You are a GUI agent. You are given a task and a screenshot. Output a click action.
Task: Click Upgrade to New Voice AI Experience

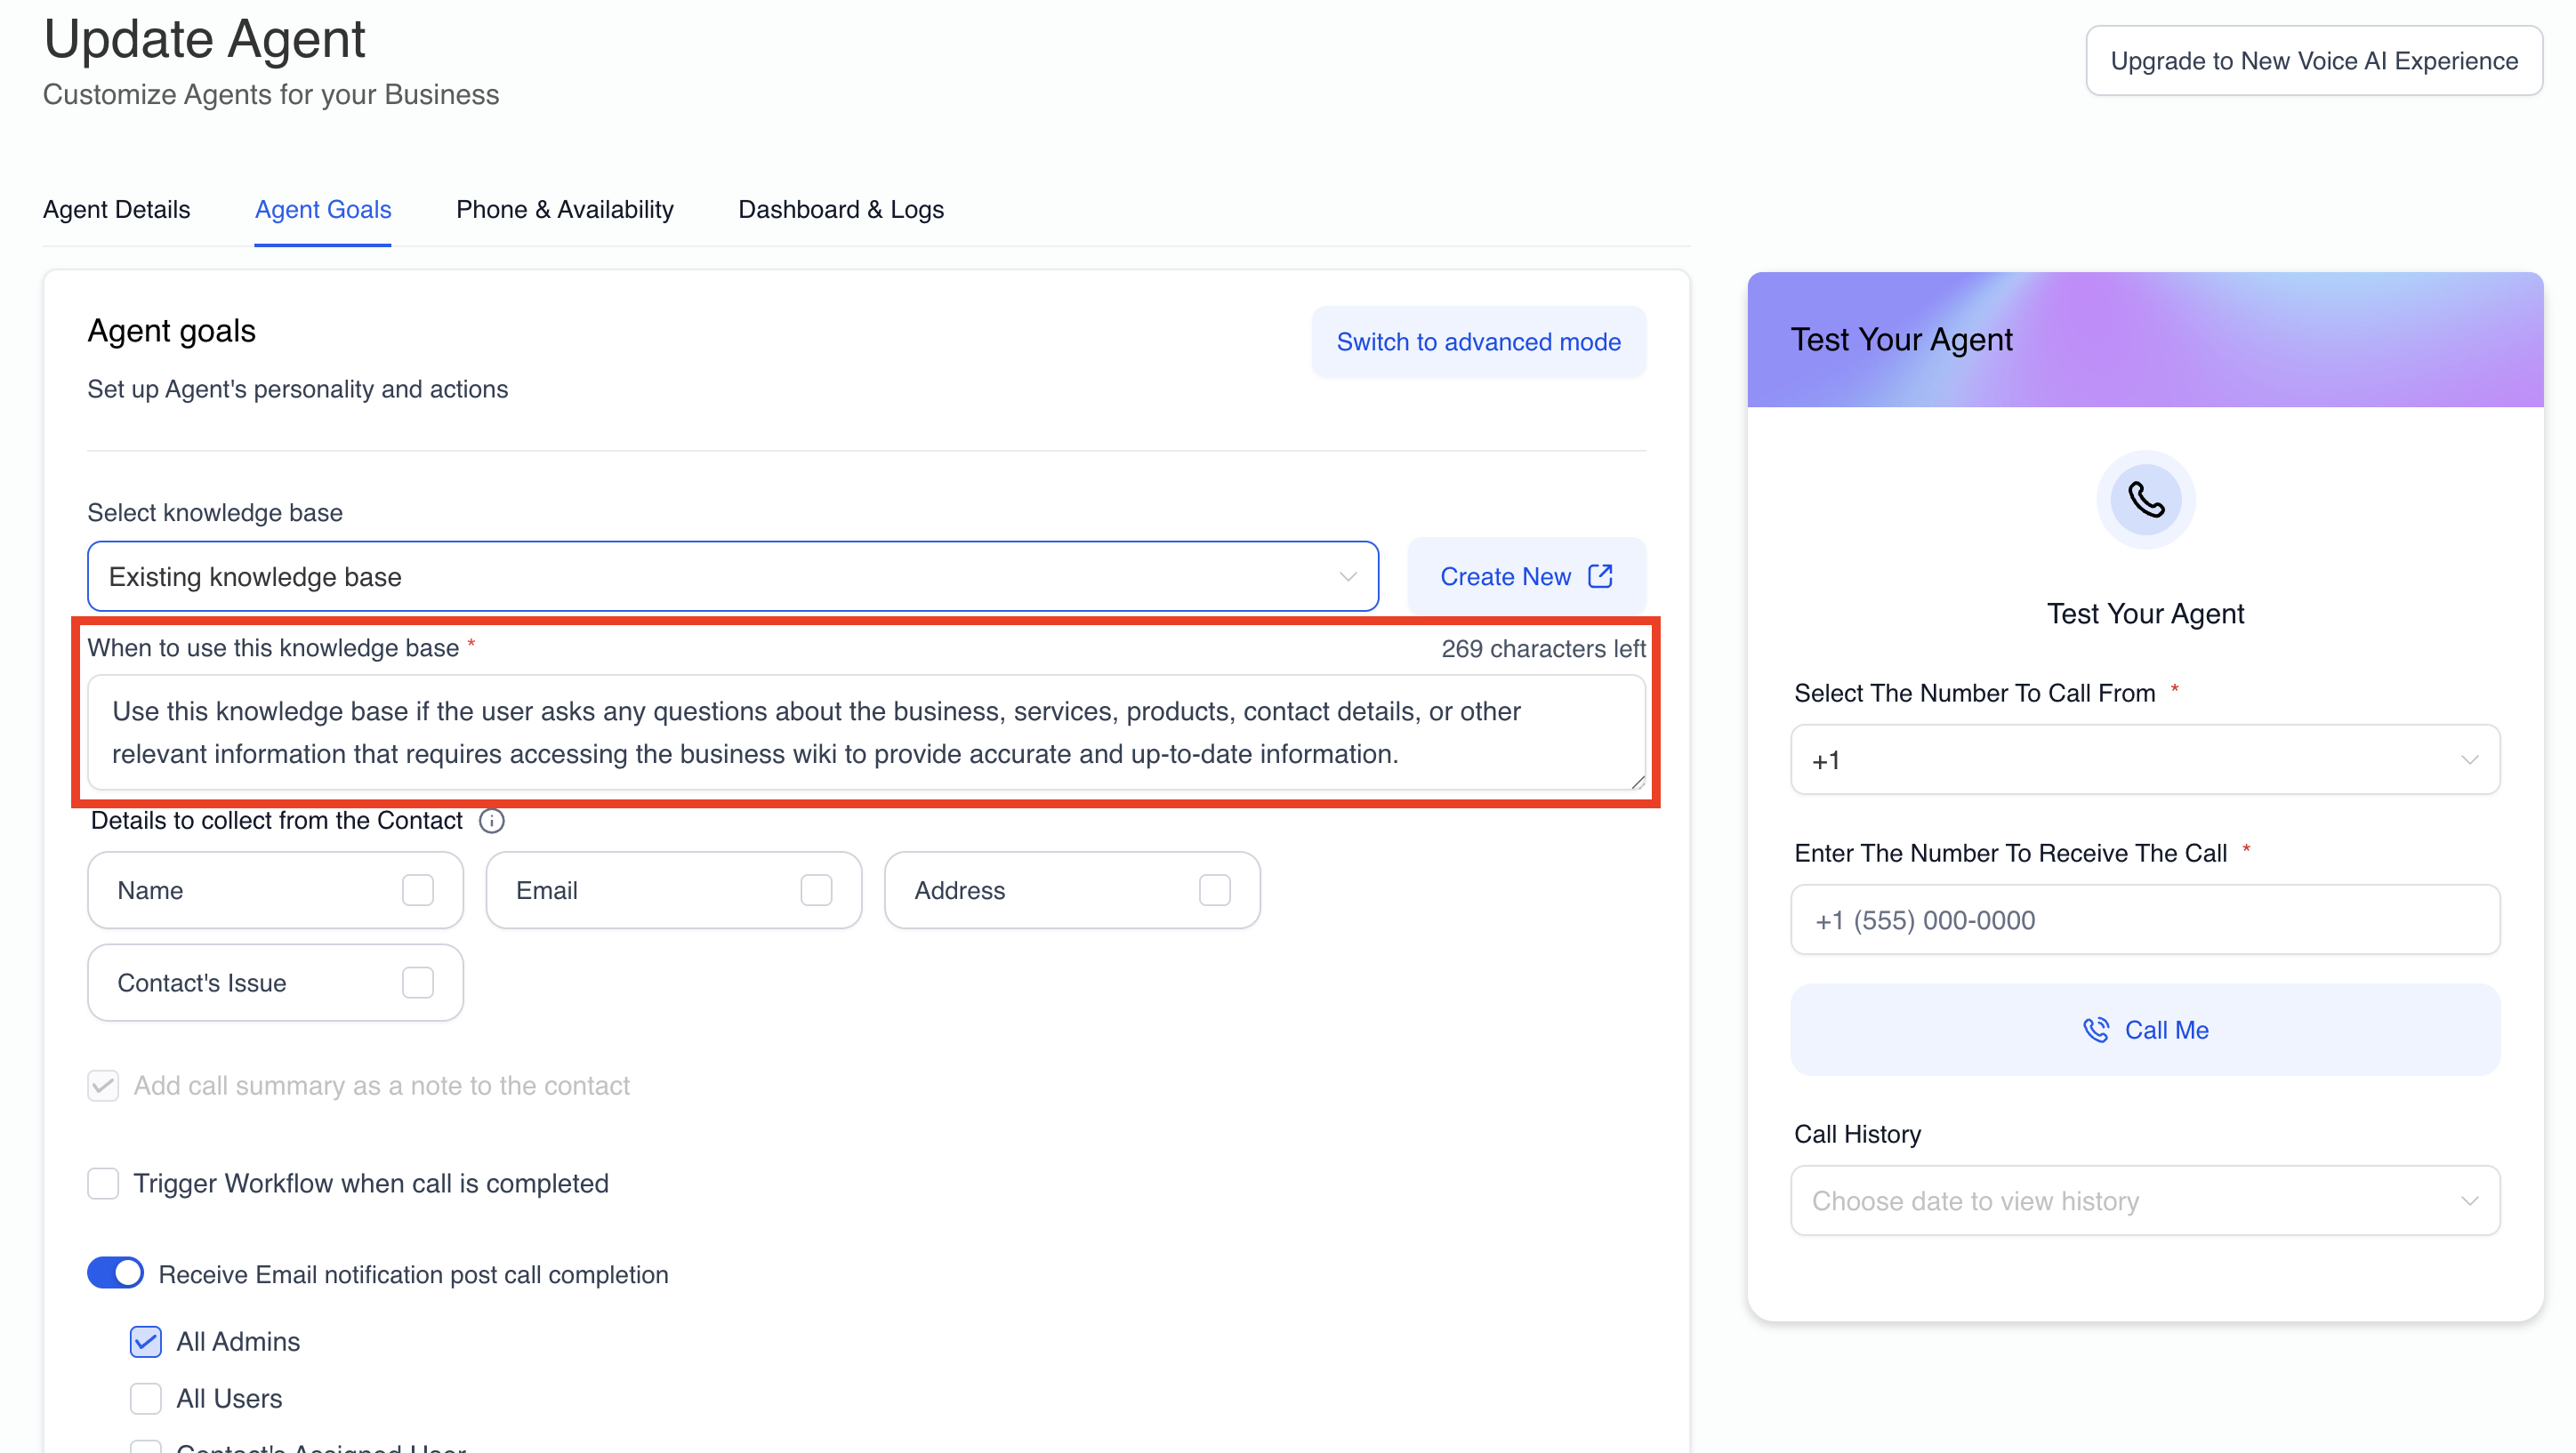[2311, 60]
